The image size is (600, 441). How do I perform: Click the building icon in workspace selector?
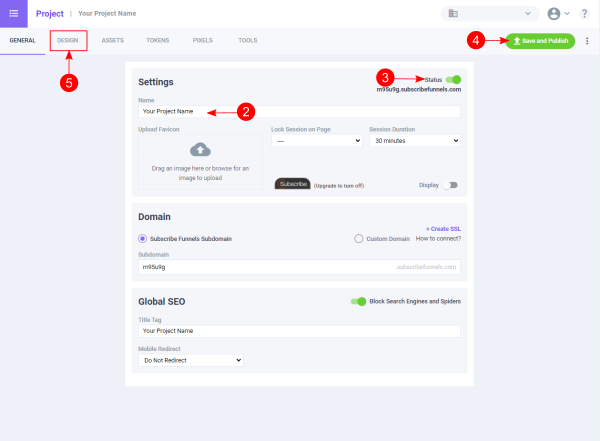coord(453,14)
